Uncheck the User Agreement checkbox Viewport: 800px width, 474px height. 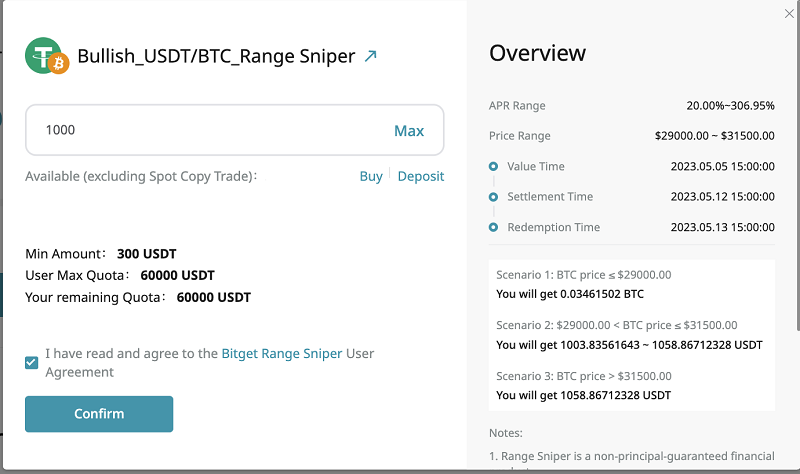click(x=32, y=363)
